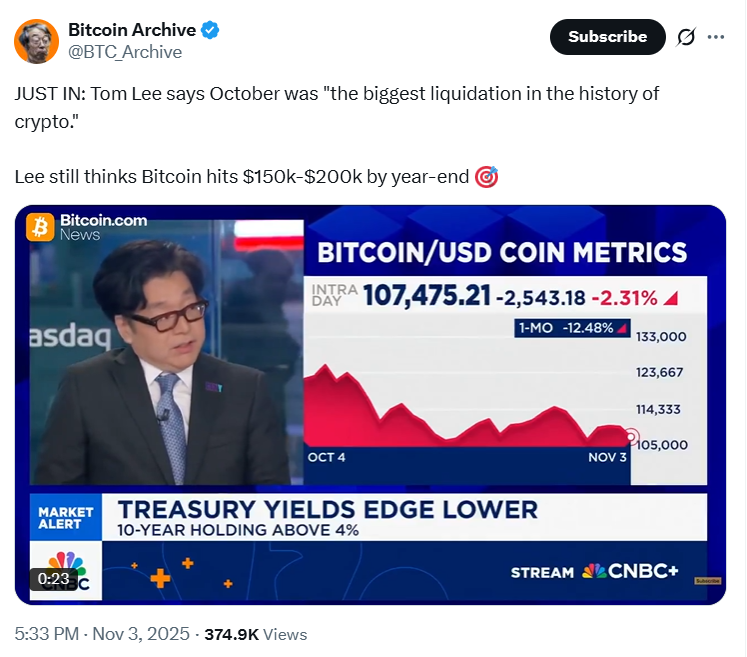
Task: Open the Bitcoin Archive display name link
Action: [x=131, y=30]
